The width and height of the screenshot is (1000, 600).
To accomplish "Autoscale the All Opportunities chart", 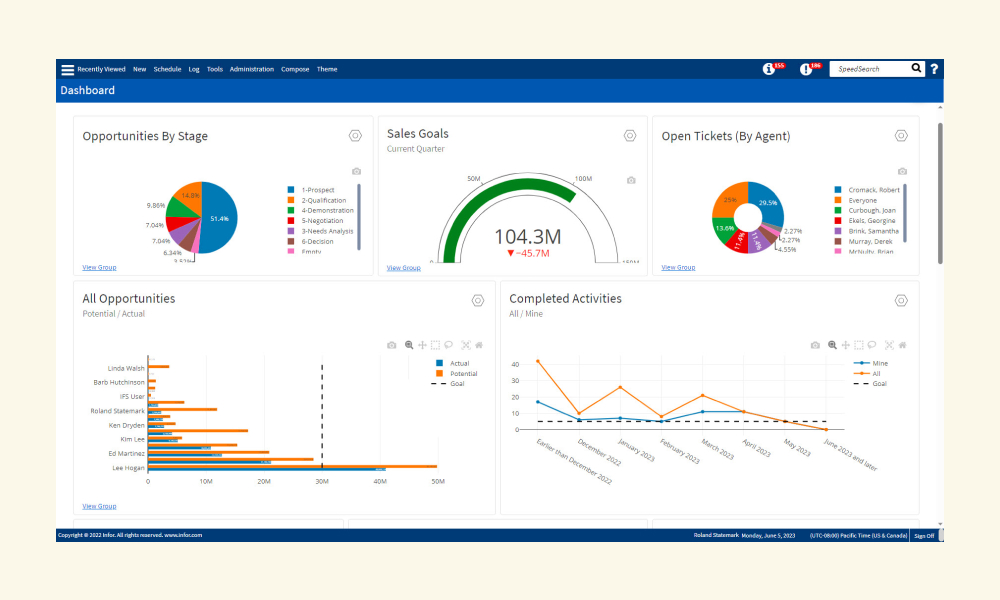I will coord(466,345).
